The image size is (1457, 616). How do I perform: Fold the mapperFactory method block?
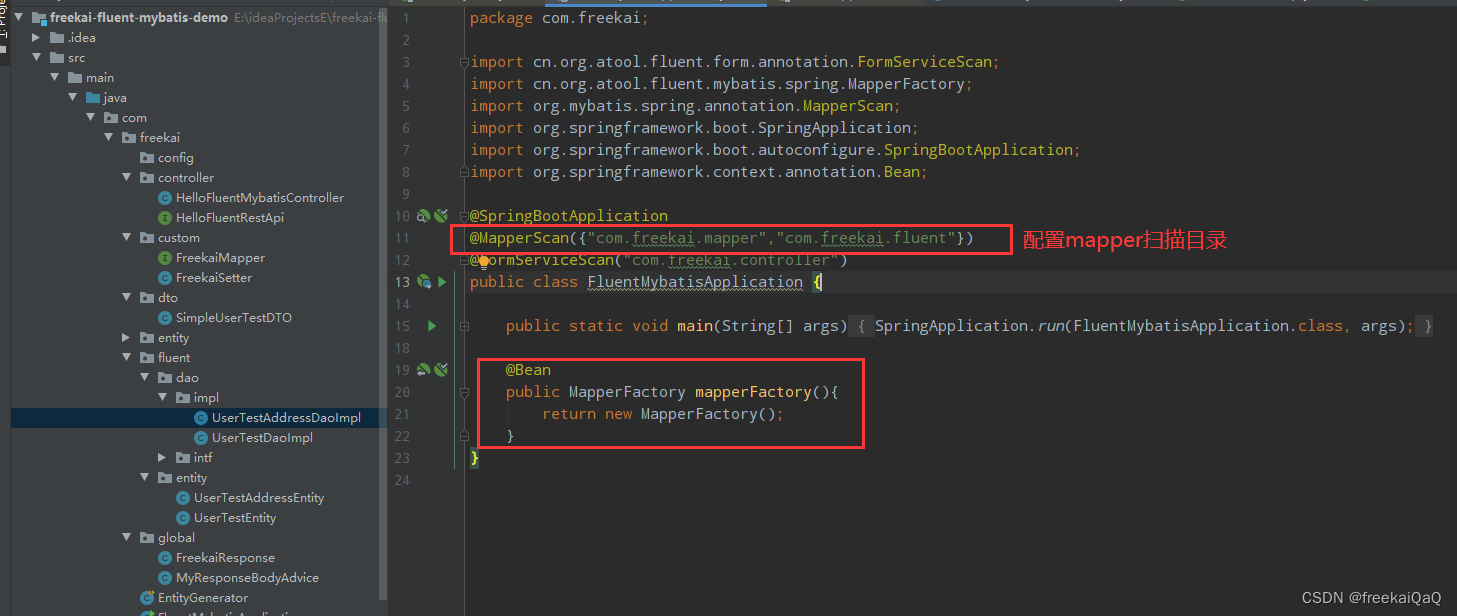tap(464, 392)
